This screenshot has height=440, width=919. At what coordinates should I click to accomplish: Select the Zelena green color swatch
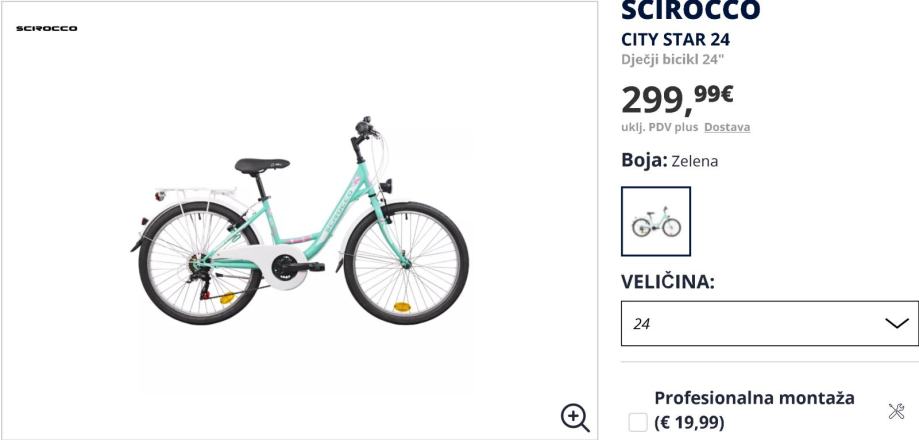656,221
